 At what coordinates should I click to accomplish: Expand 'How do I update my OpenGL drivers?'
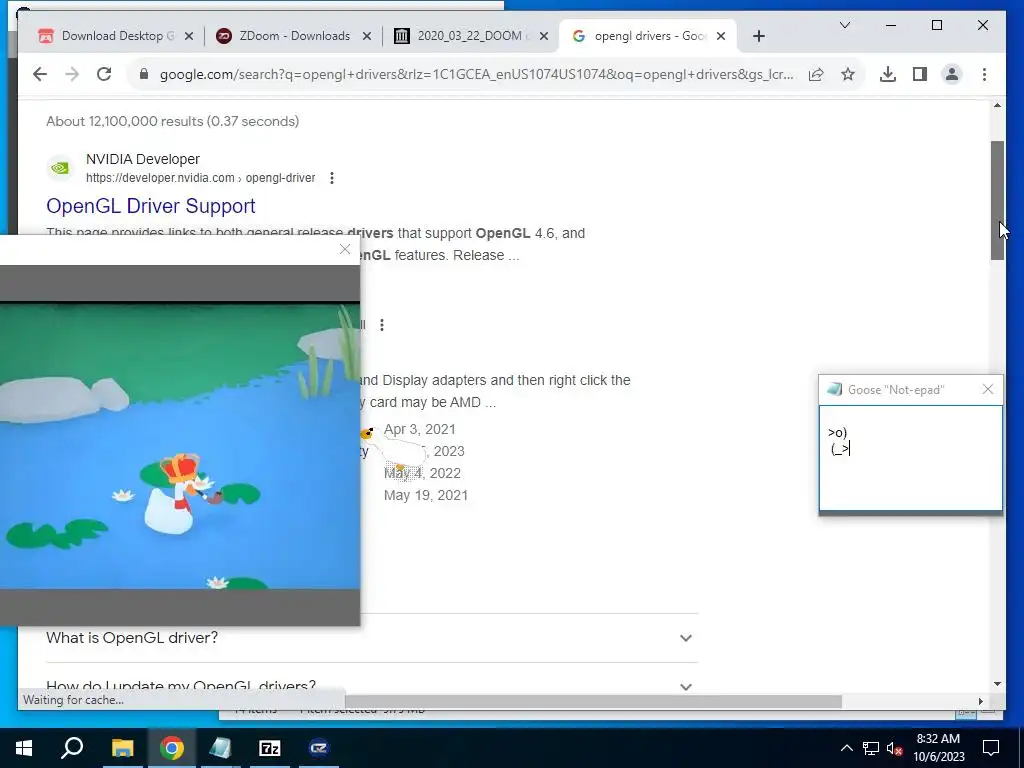click(x=372, y=686)
